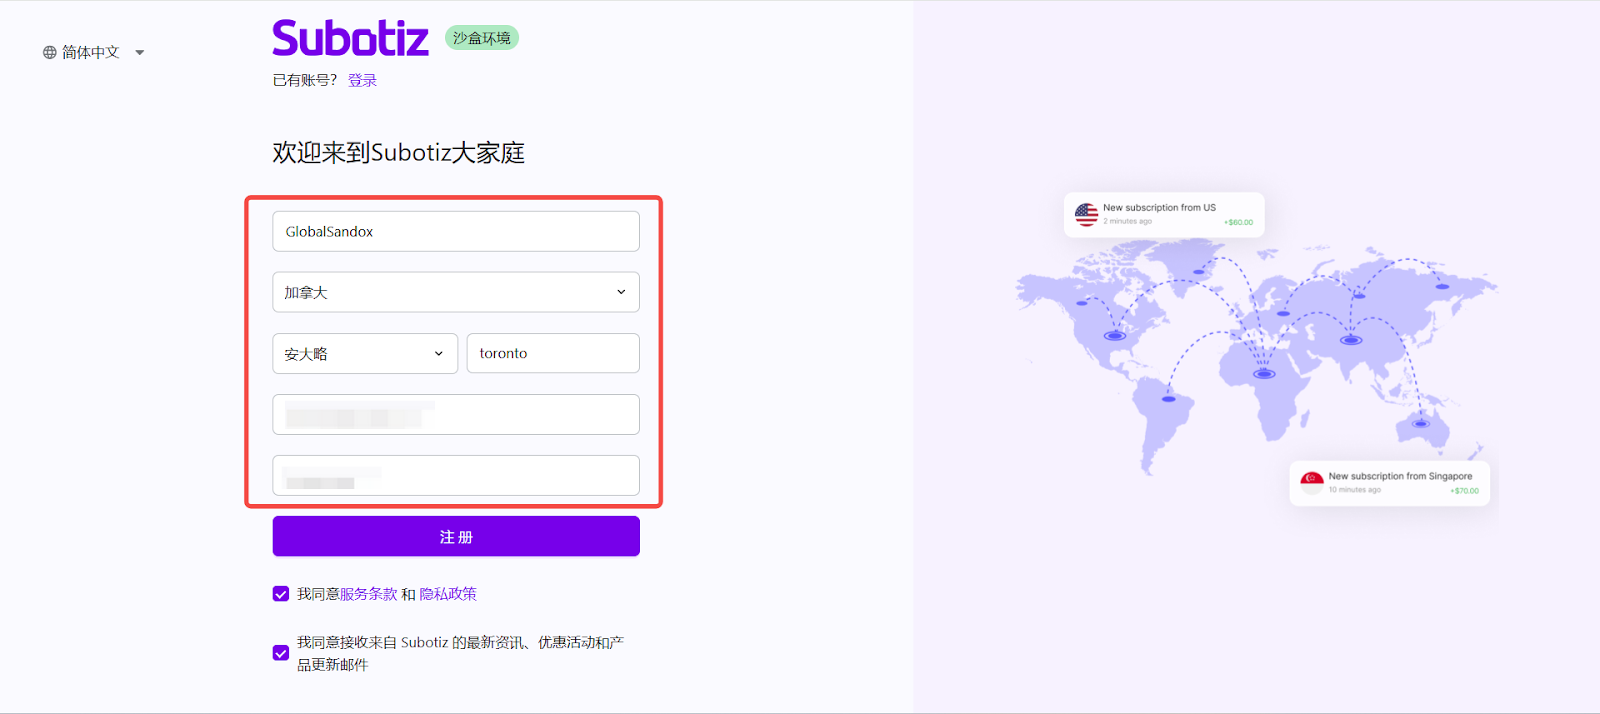Screen dimensions: 1600x714
Task: Click the GlobalSandox name input field
Action: [x=456, y=231]
